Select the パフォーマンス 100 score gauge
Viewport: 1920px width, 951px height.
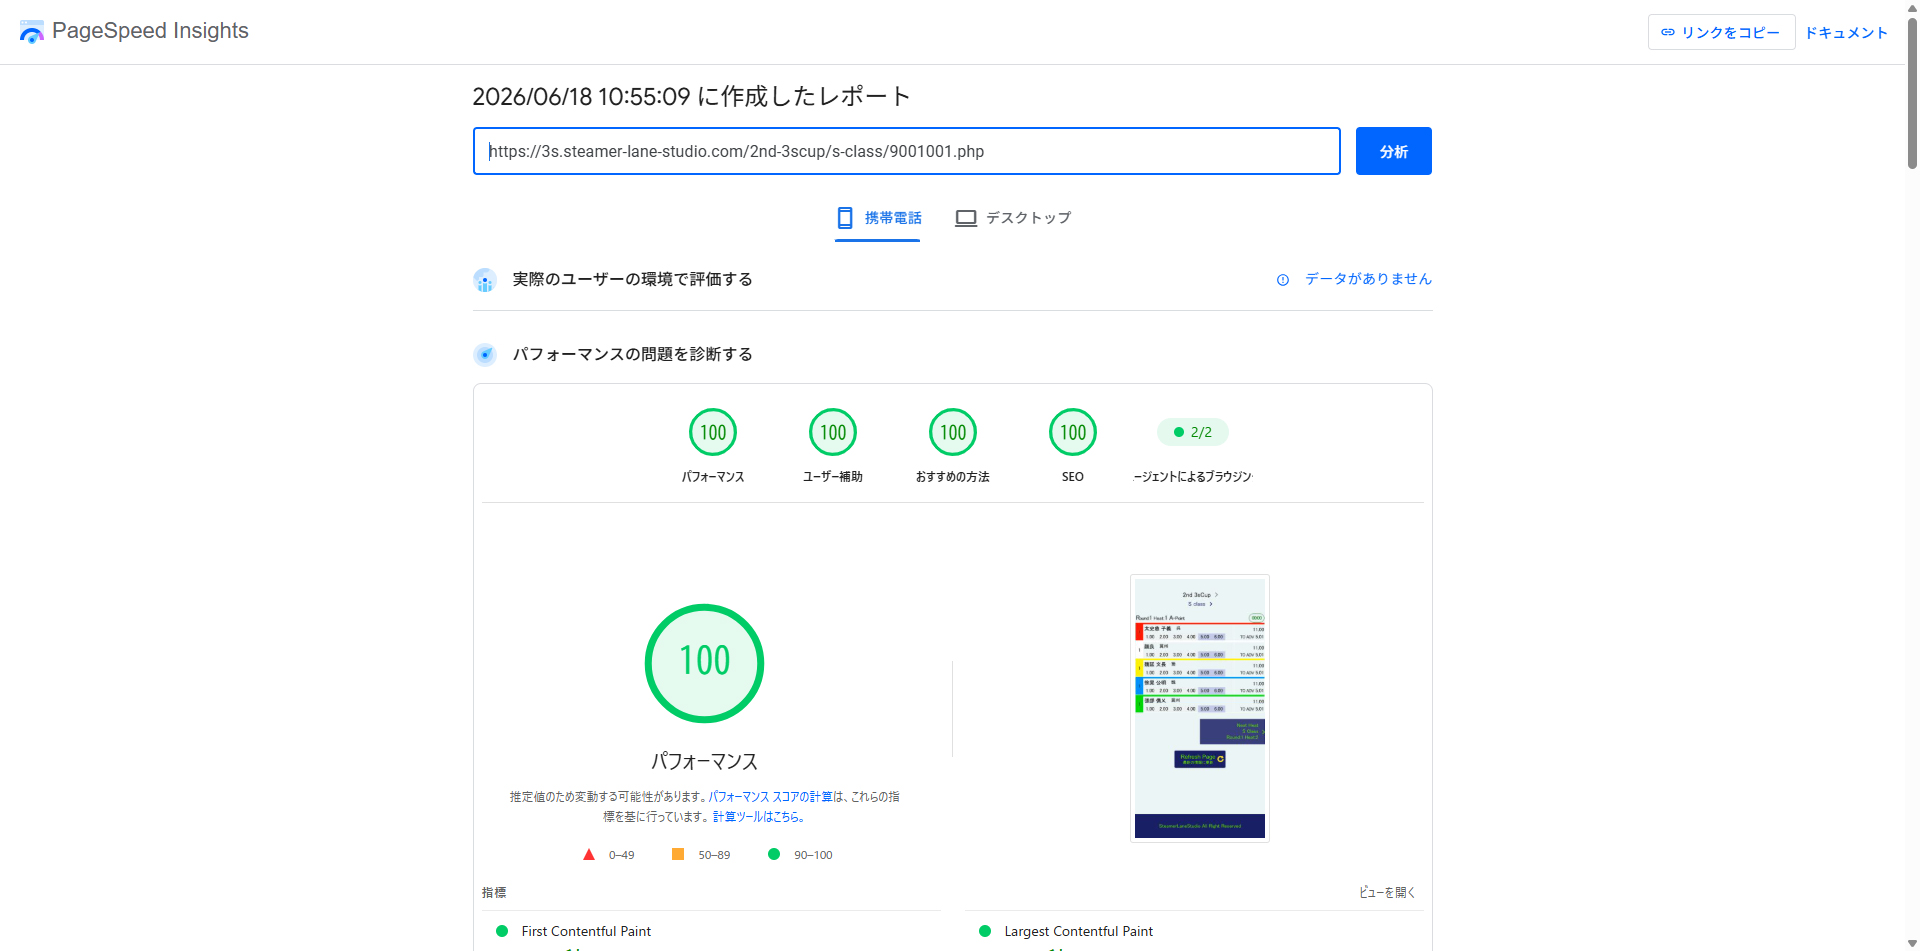713,432
